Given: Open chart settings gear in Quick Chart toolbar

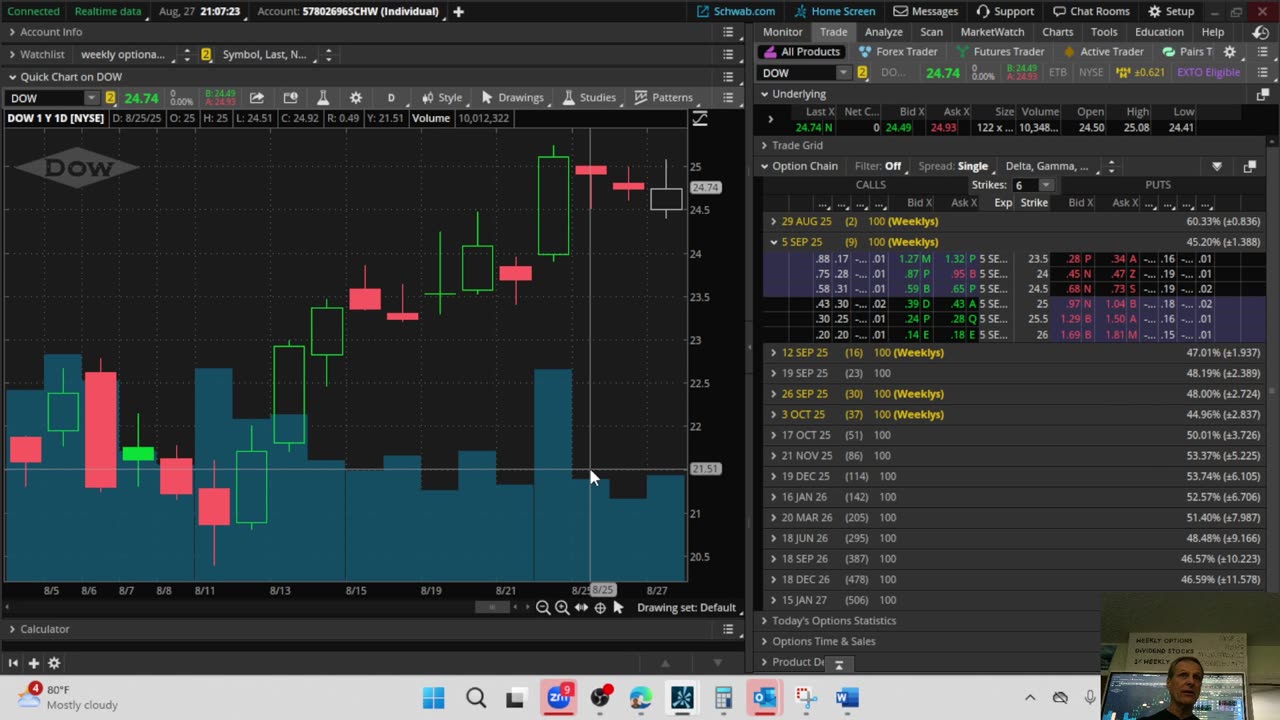Looking at the screenshot, I should pyautogui.click(x=355, y=97).
